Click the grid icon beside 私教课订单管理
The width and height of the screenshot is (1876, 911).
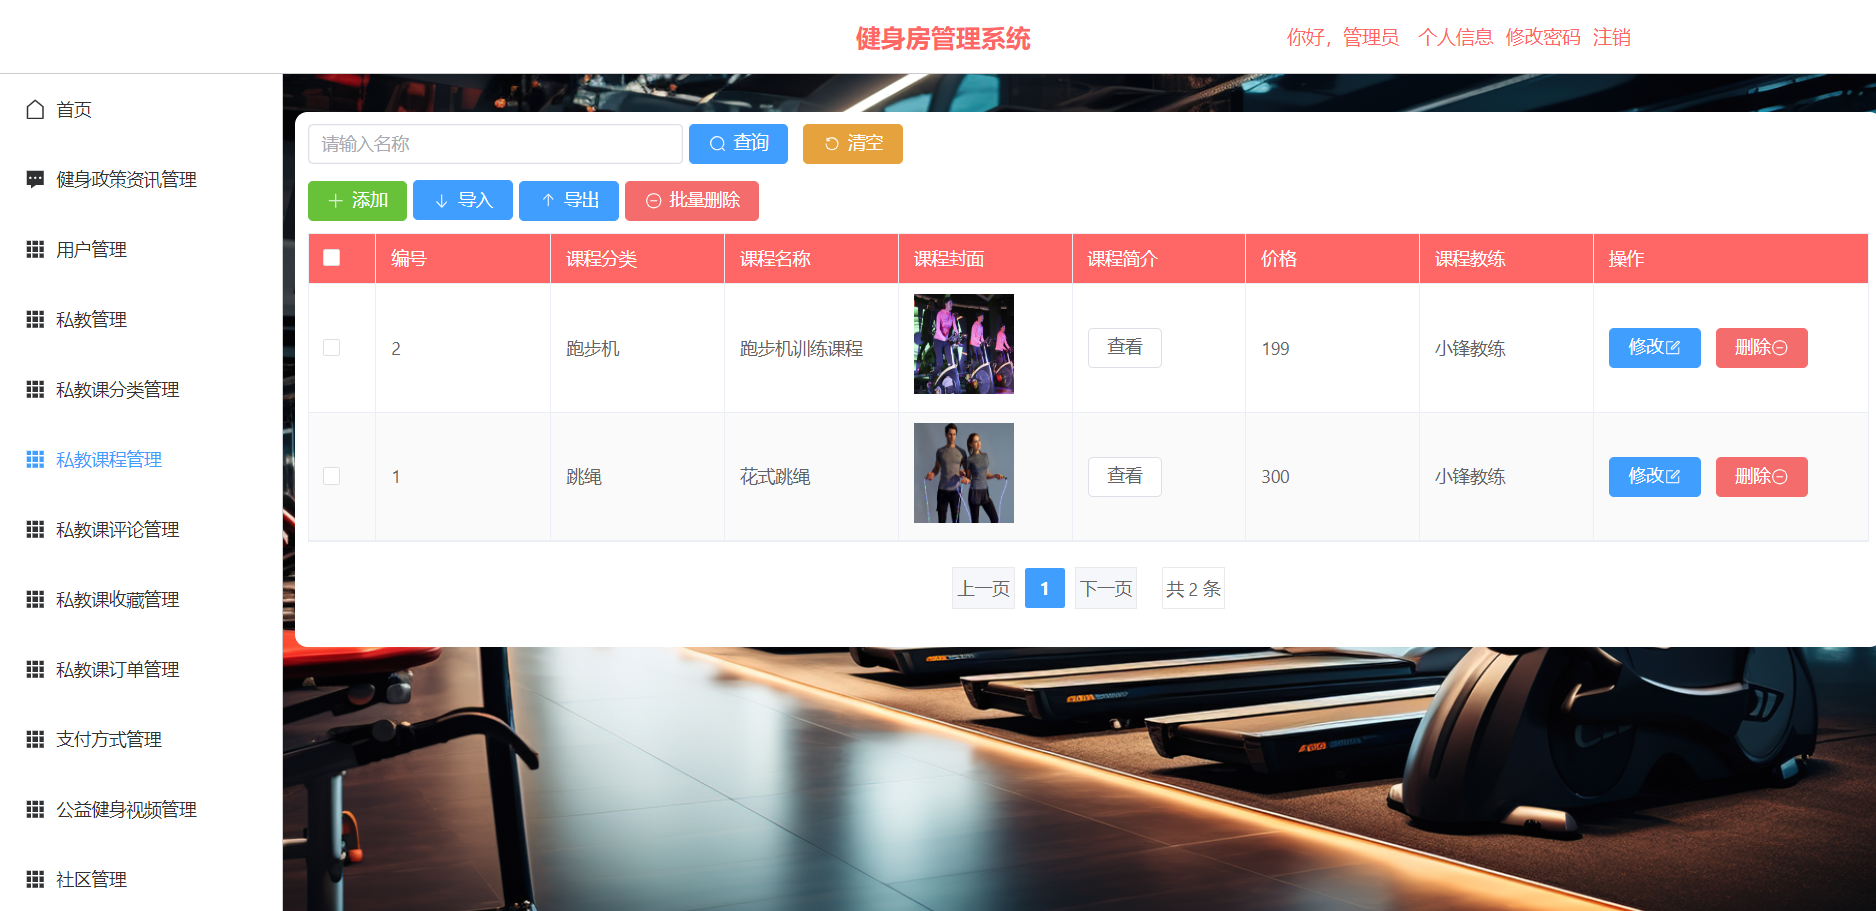click(x=35, y=669)
